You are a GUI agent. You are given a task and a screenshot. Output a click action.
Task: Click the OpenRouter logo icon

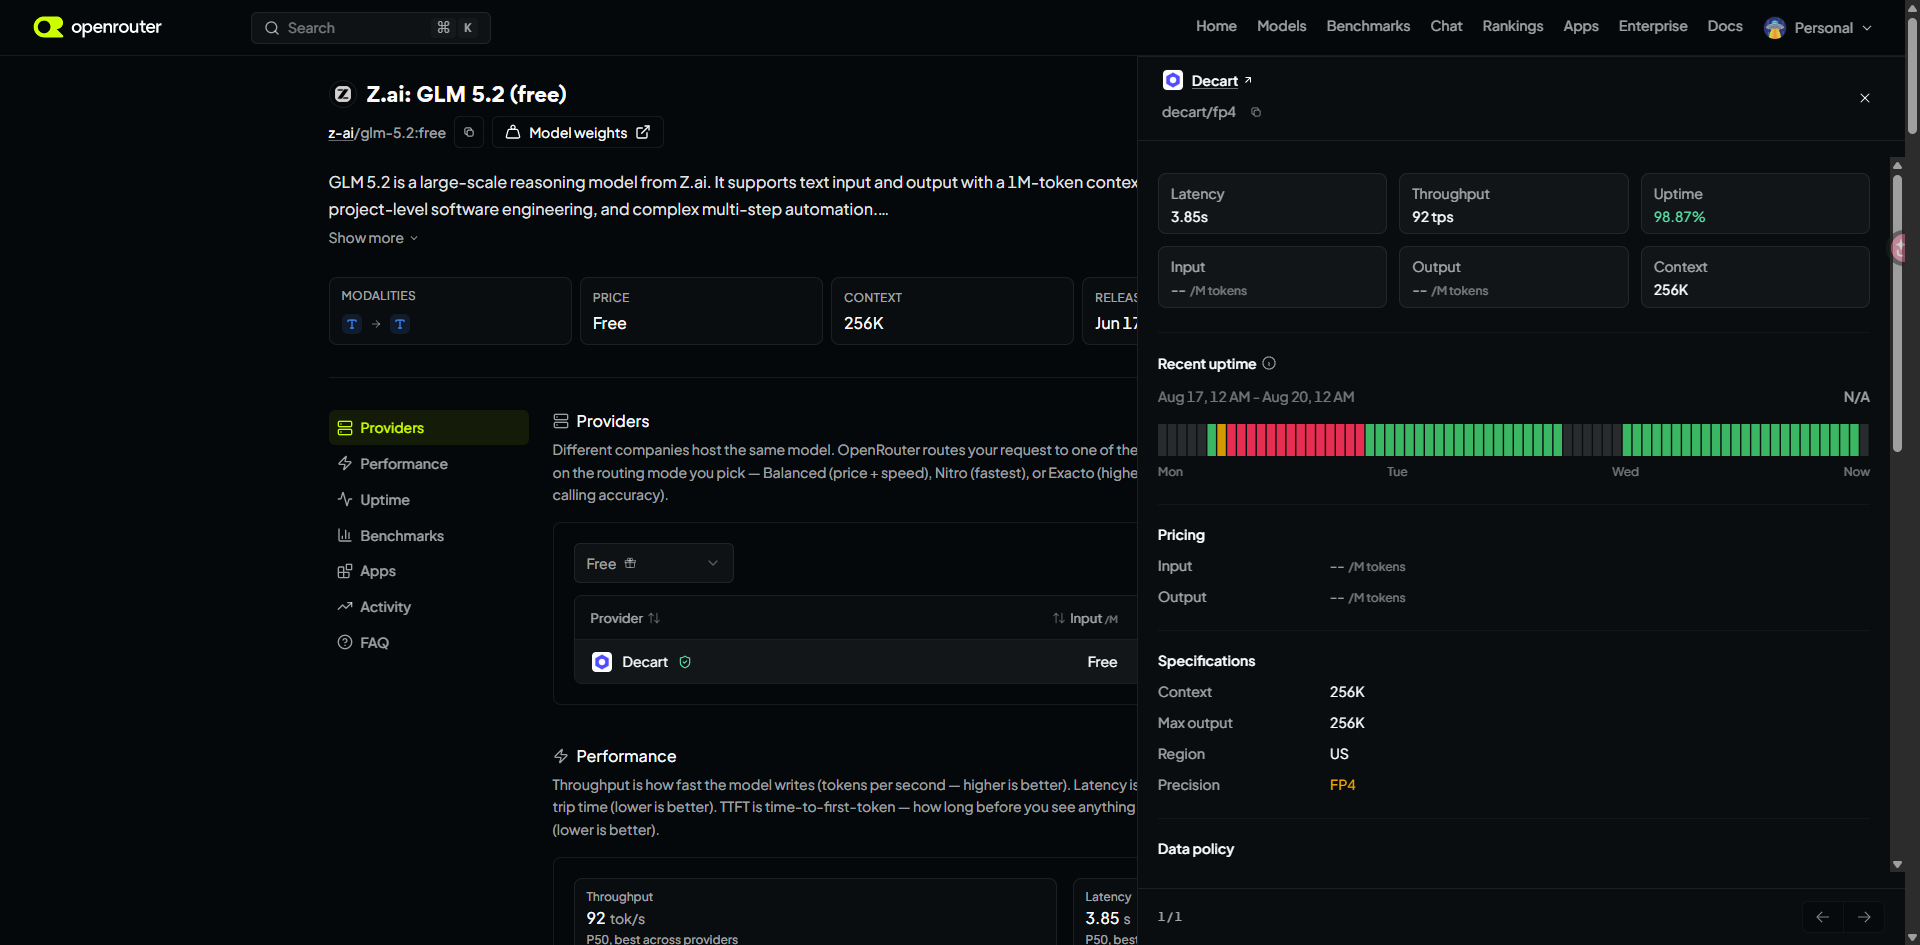tap(48, 27)
